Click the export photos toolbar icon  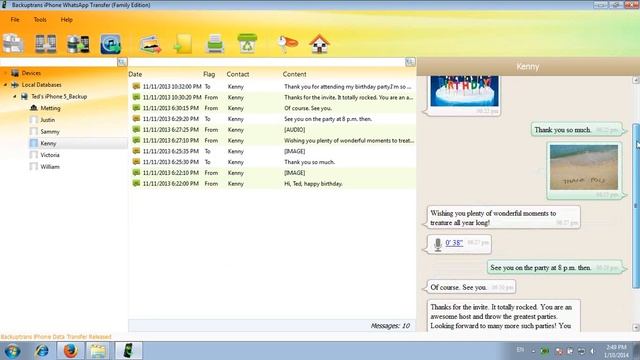coord(150,44)
